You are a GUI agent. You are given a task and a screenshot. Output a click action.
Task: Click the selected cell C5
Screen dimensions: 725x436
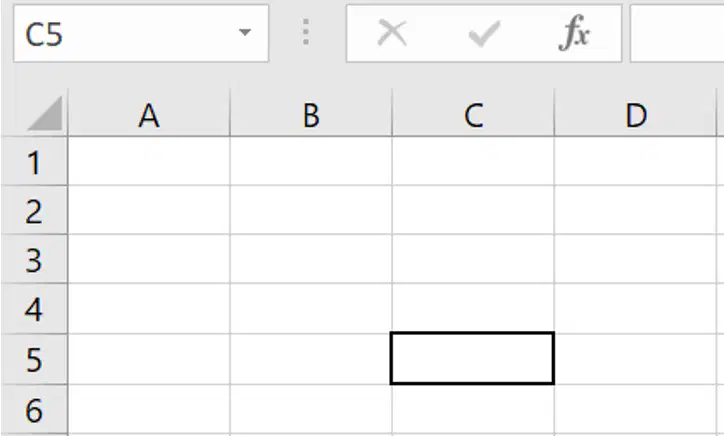coord(473,358)
